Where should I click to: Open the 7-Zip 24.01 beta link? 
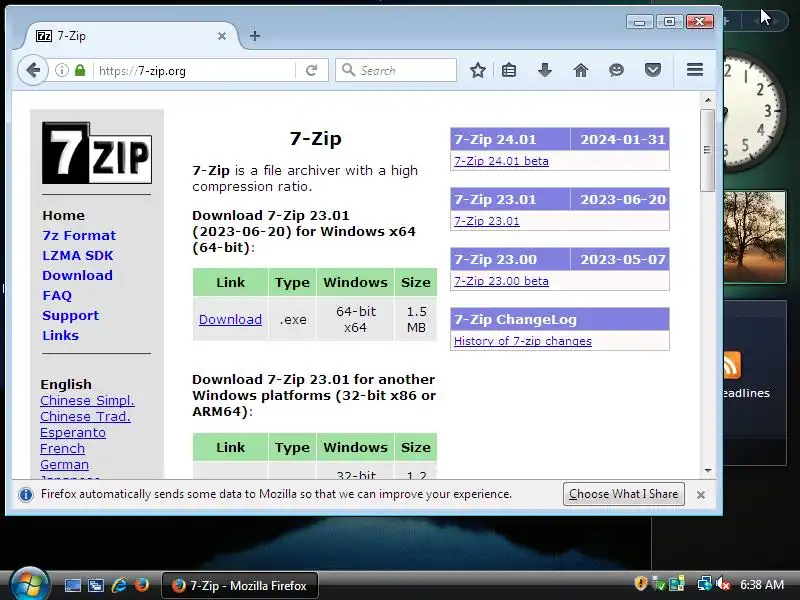pos(501,161)
